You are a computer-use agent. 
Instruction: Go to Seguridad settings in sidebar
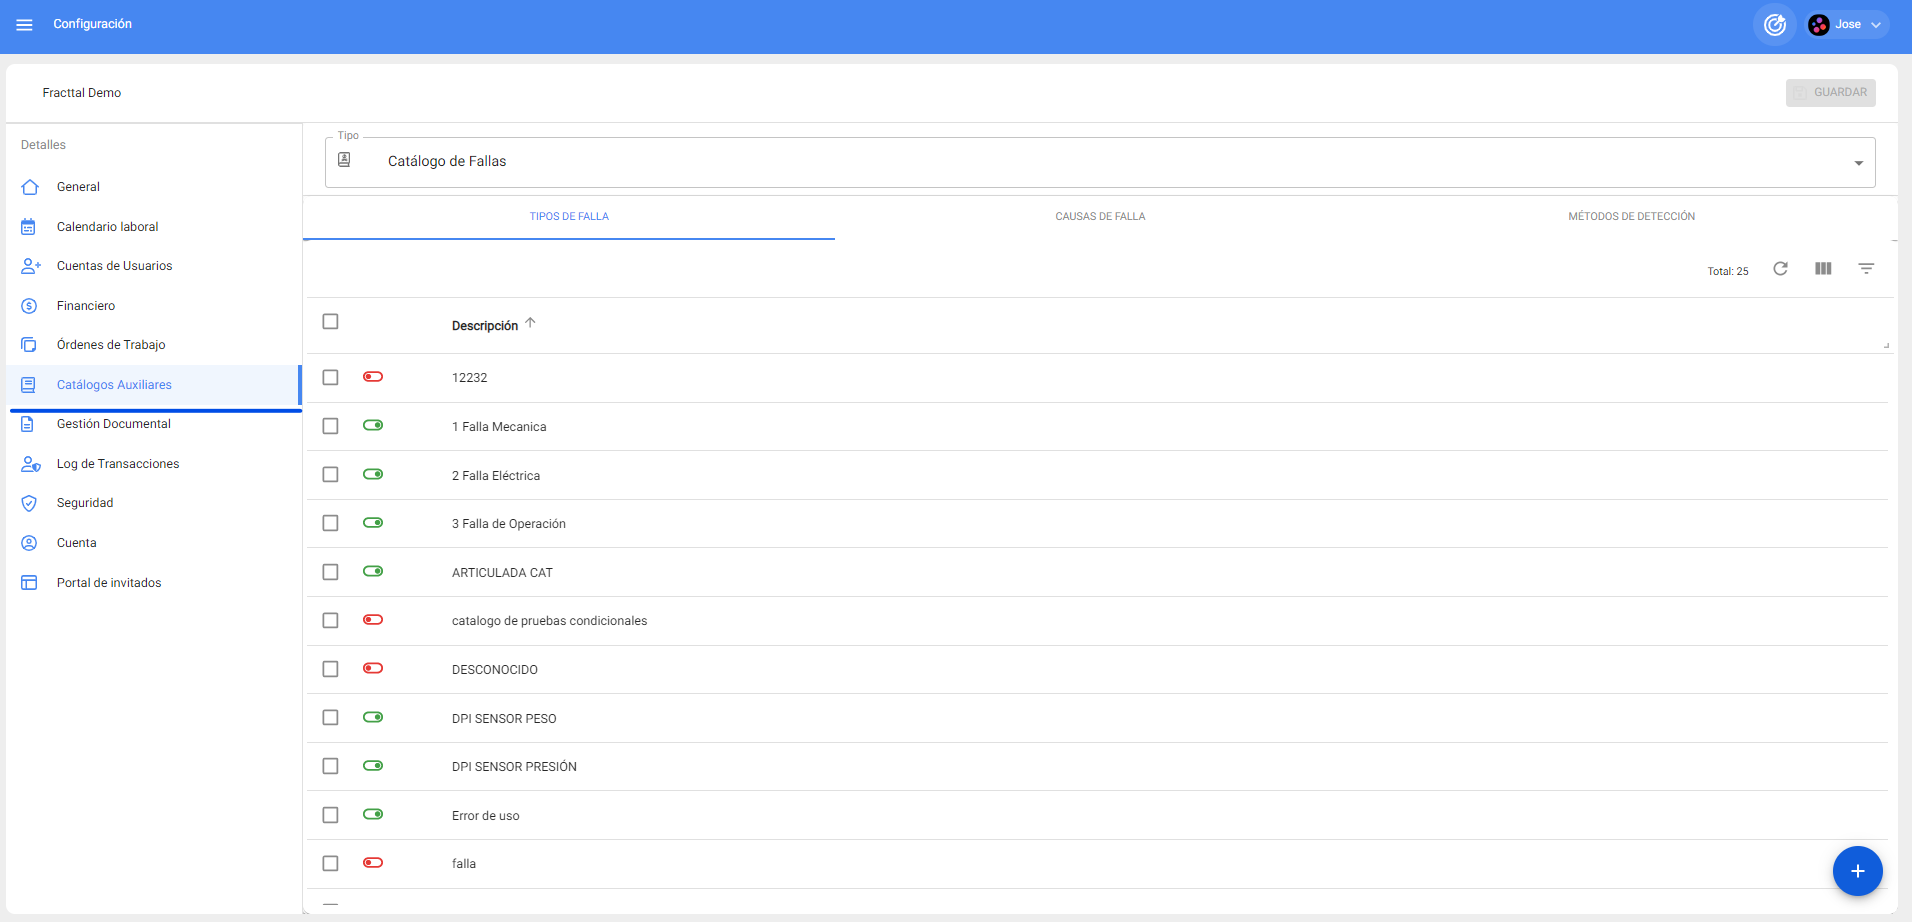[x=85, y=503]
